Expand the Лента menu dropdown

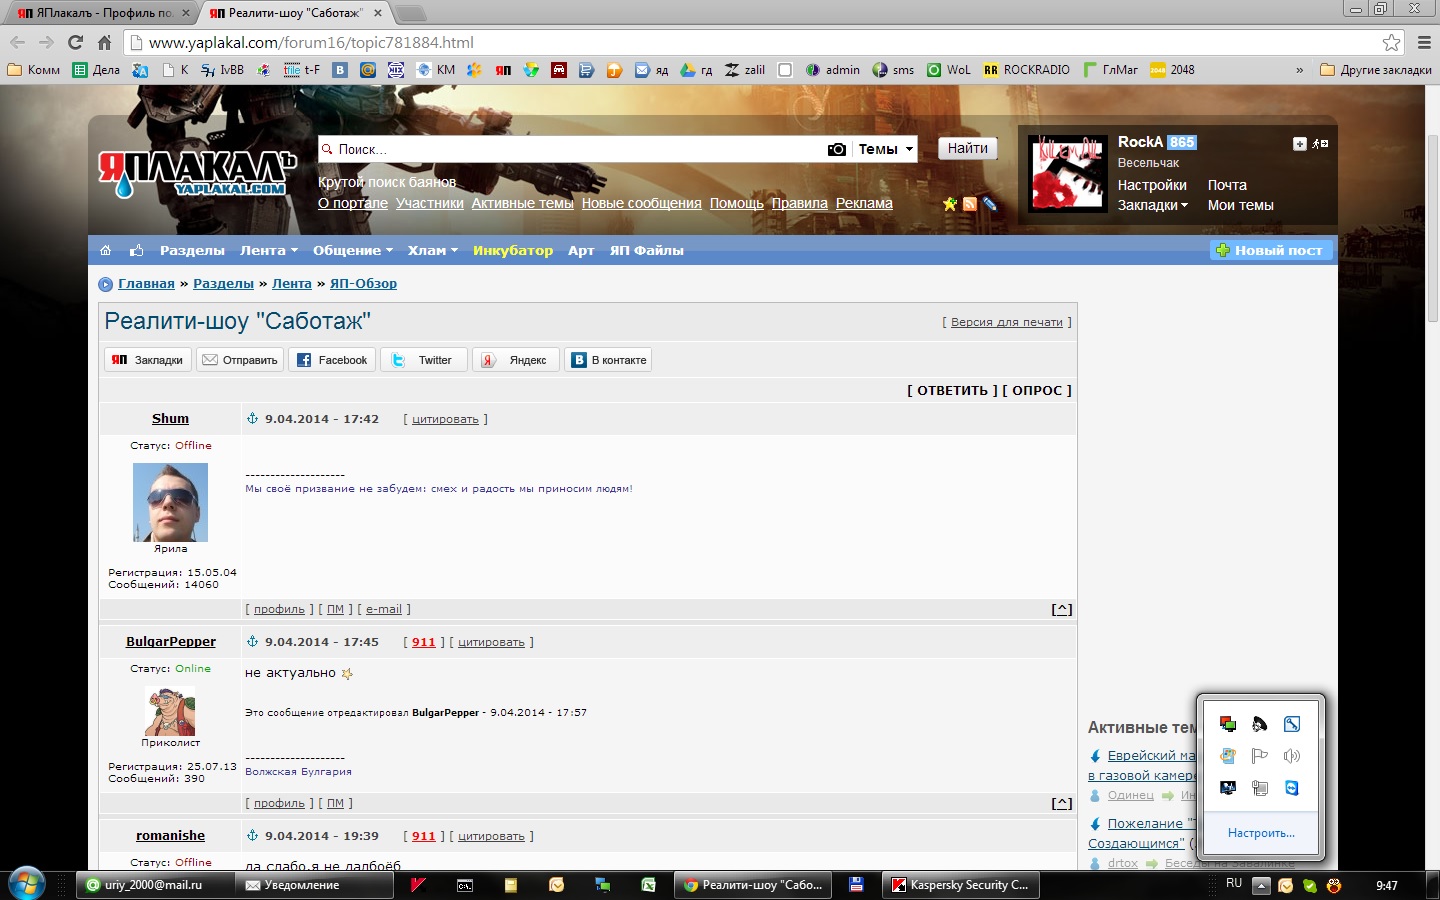coord(269,250)
